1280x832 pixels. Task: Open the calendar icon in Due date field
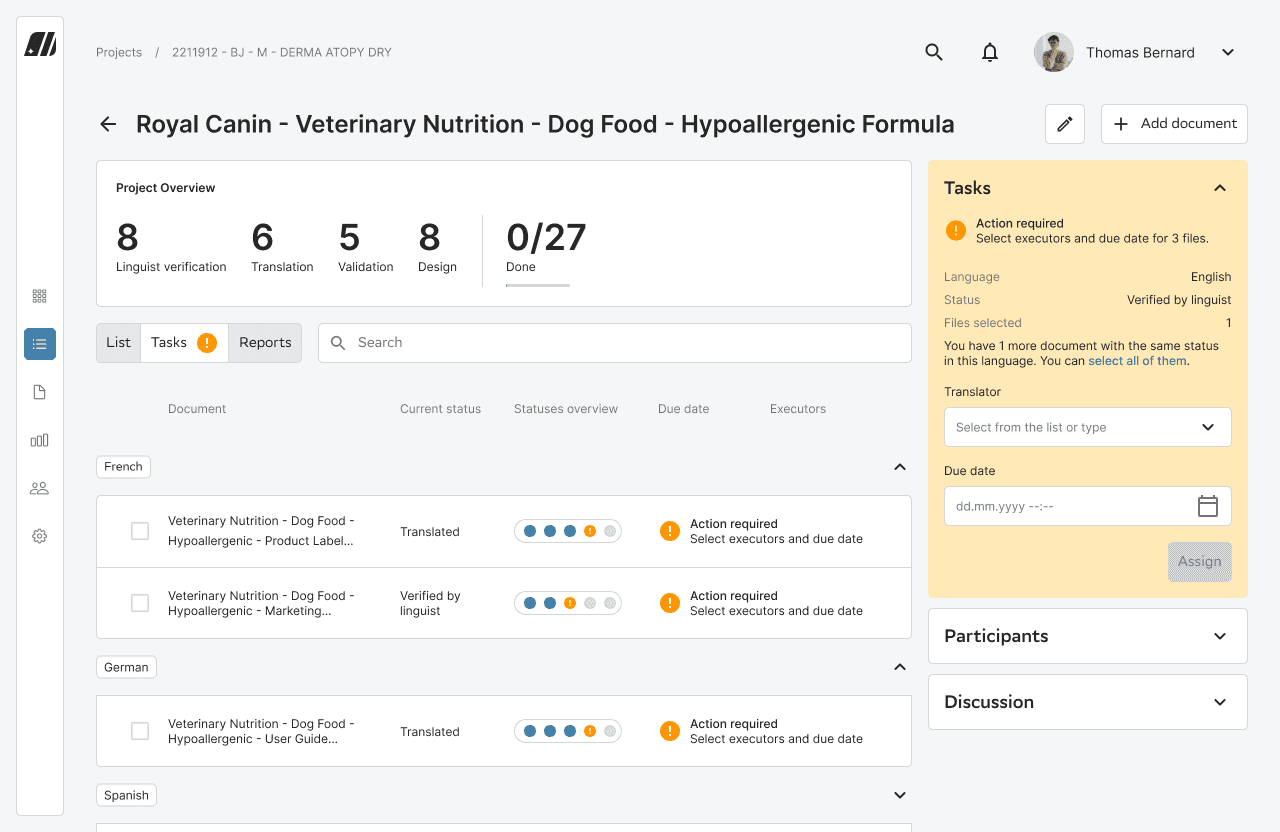[x=1208, y=506]
